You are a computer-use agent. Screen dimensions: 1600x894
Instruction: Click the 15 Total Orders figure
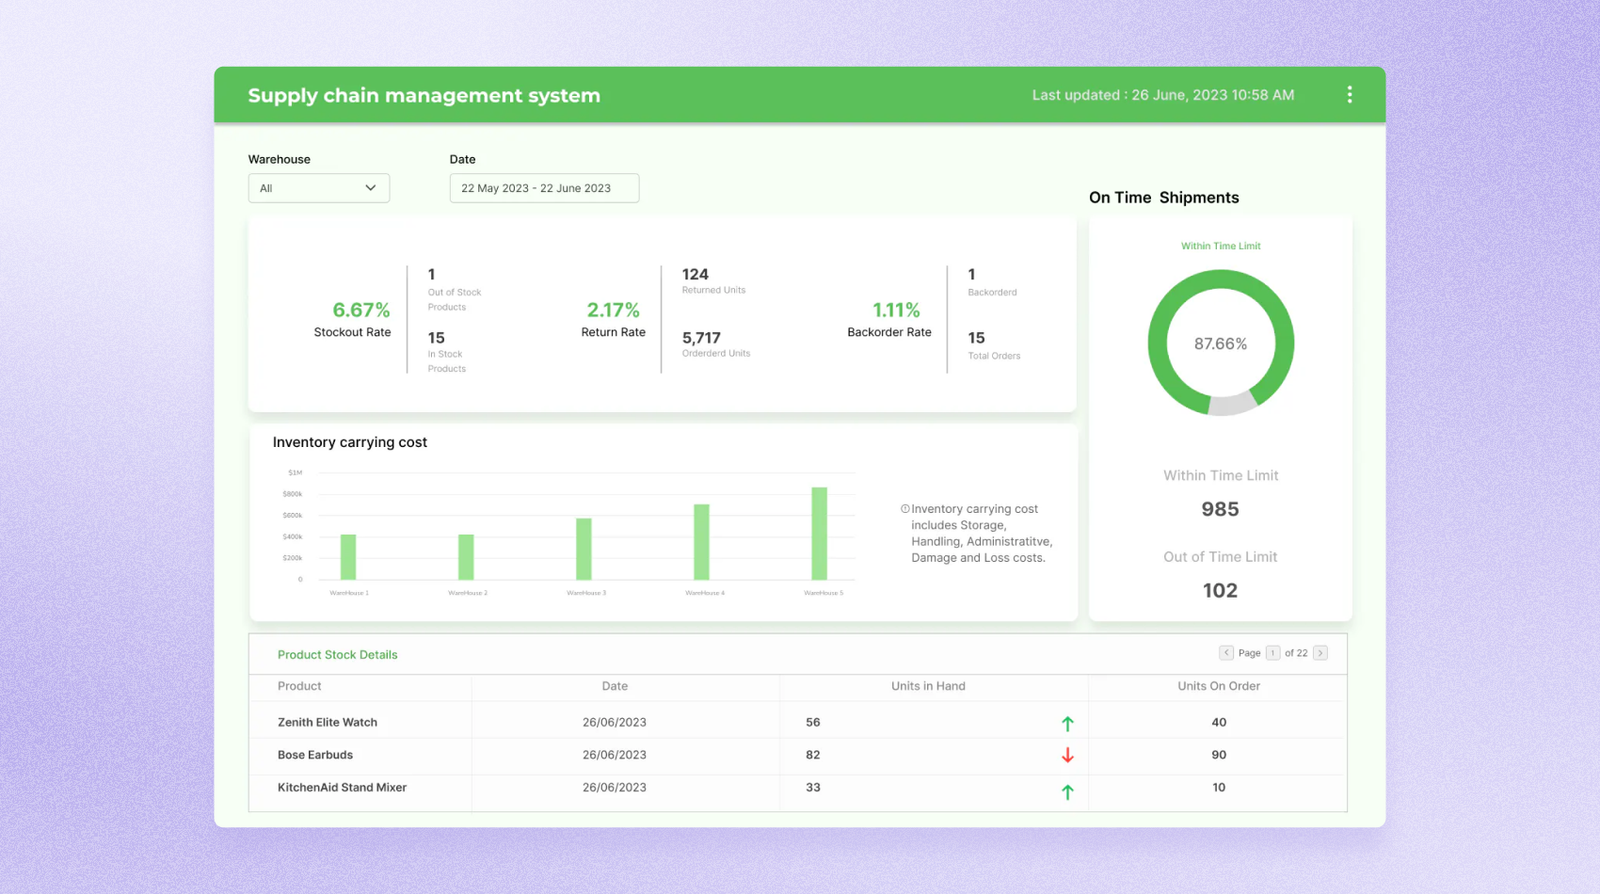click(976, 338)
